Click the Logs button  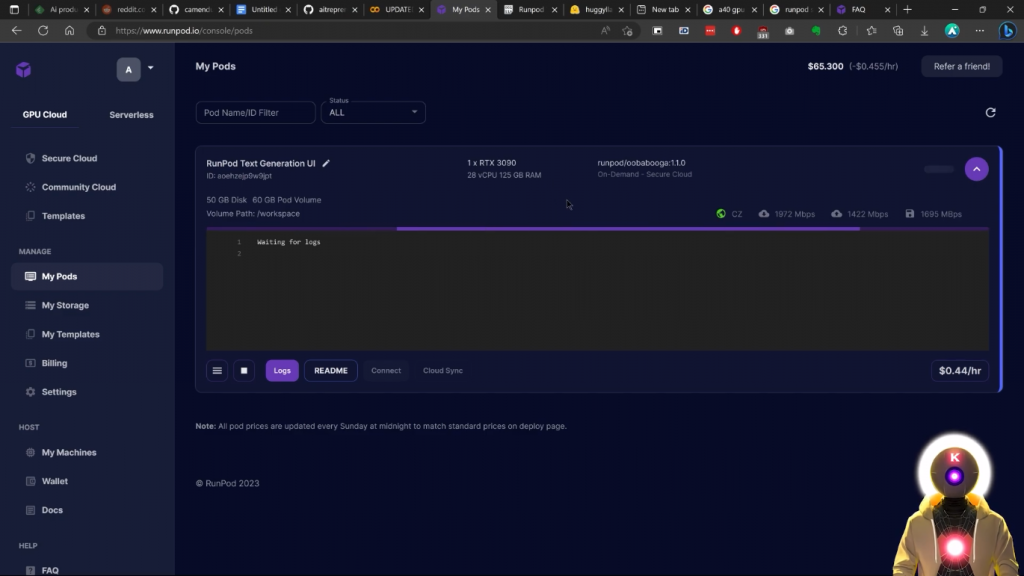(282, 370)
